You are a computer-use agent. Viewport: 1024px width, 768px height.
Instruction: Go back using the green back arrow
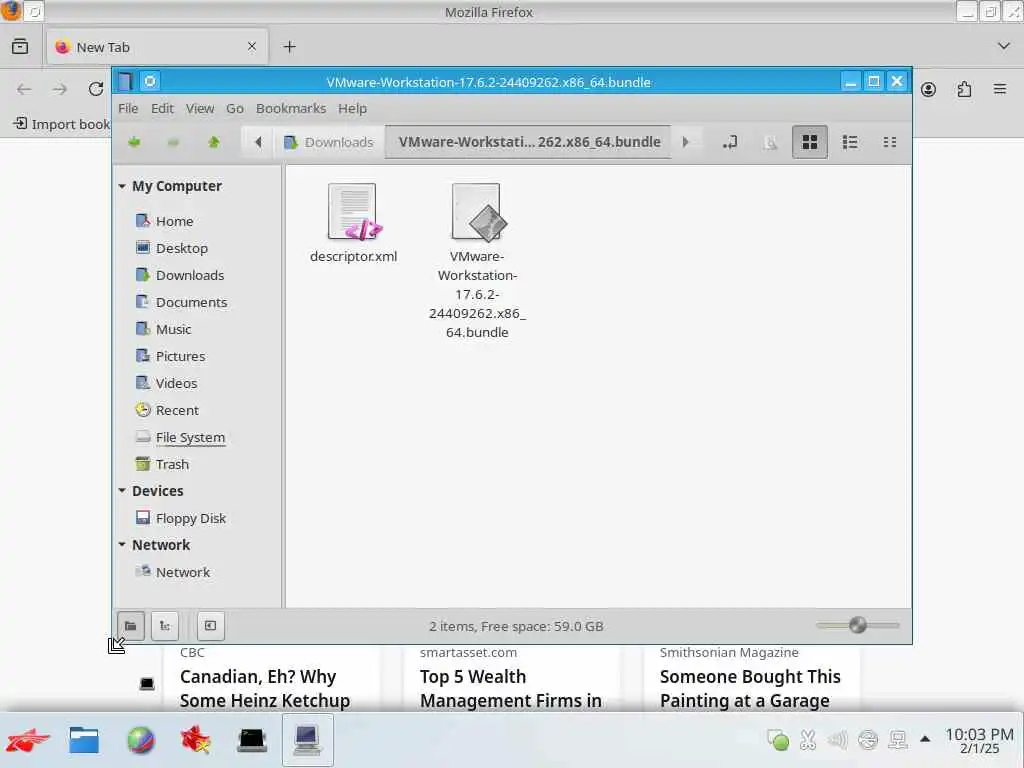[x=135, y=142]
